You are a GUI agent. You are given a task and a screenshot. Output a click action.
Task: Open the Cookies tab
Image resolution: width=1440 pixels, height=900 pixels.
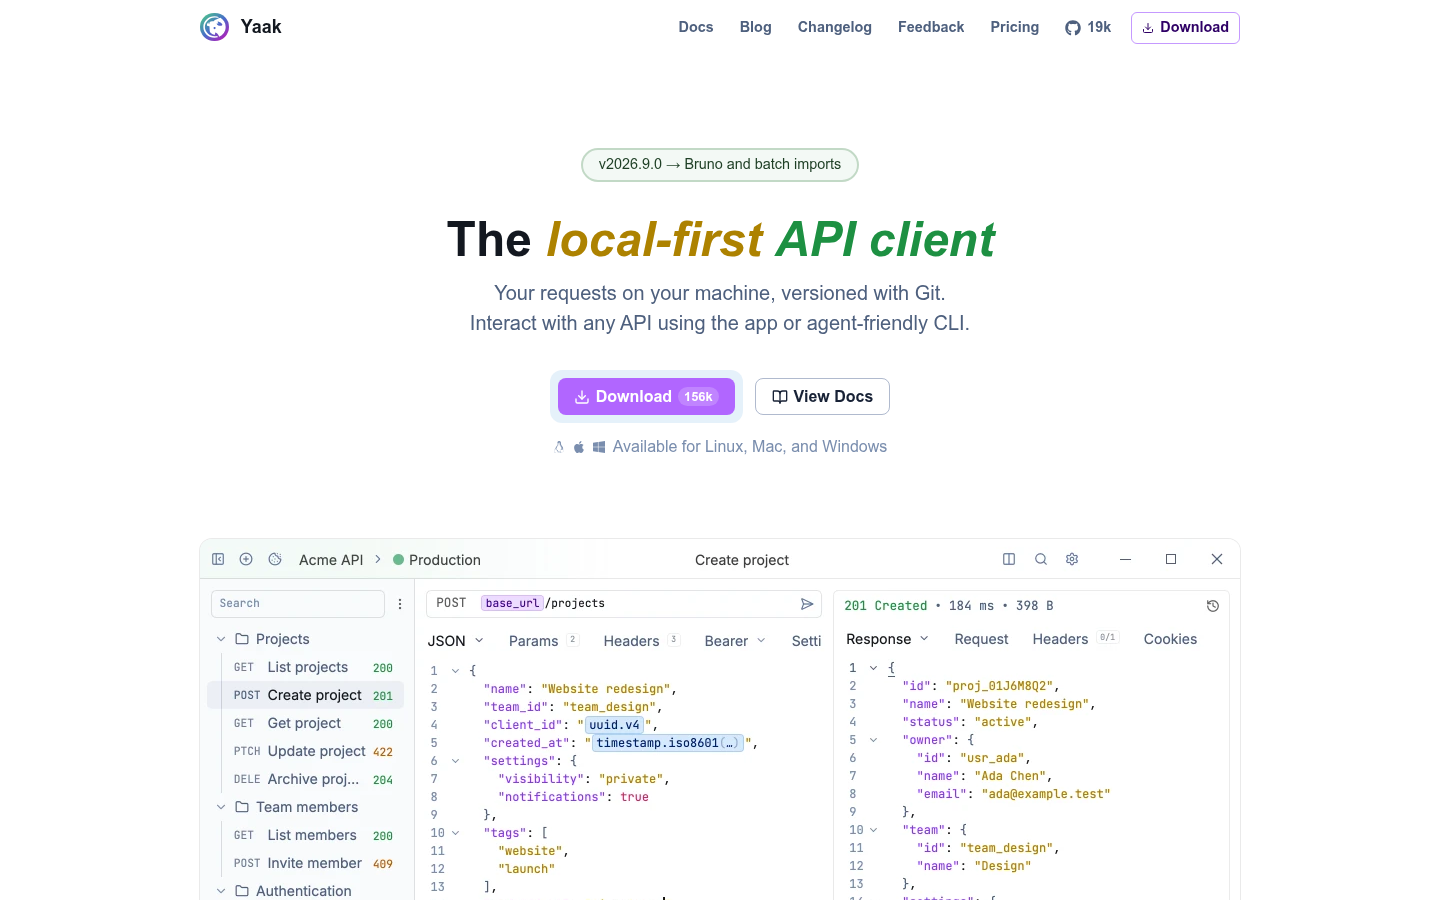tap(1170, 639)
